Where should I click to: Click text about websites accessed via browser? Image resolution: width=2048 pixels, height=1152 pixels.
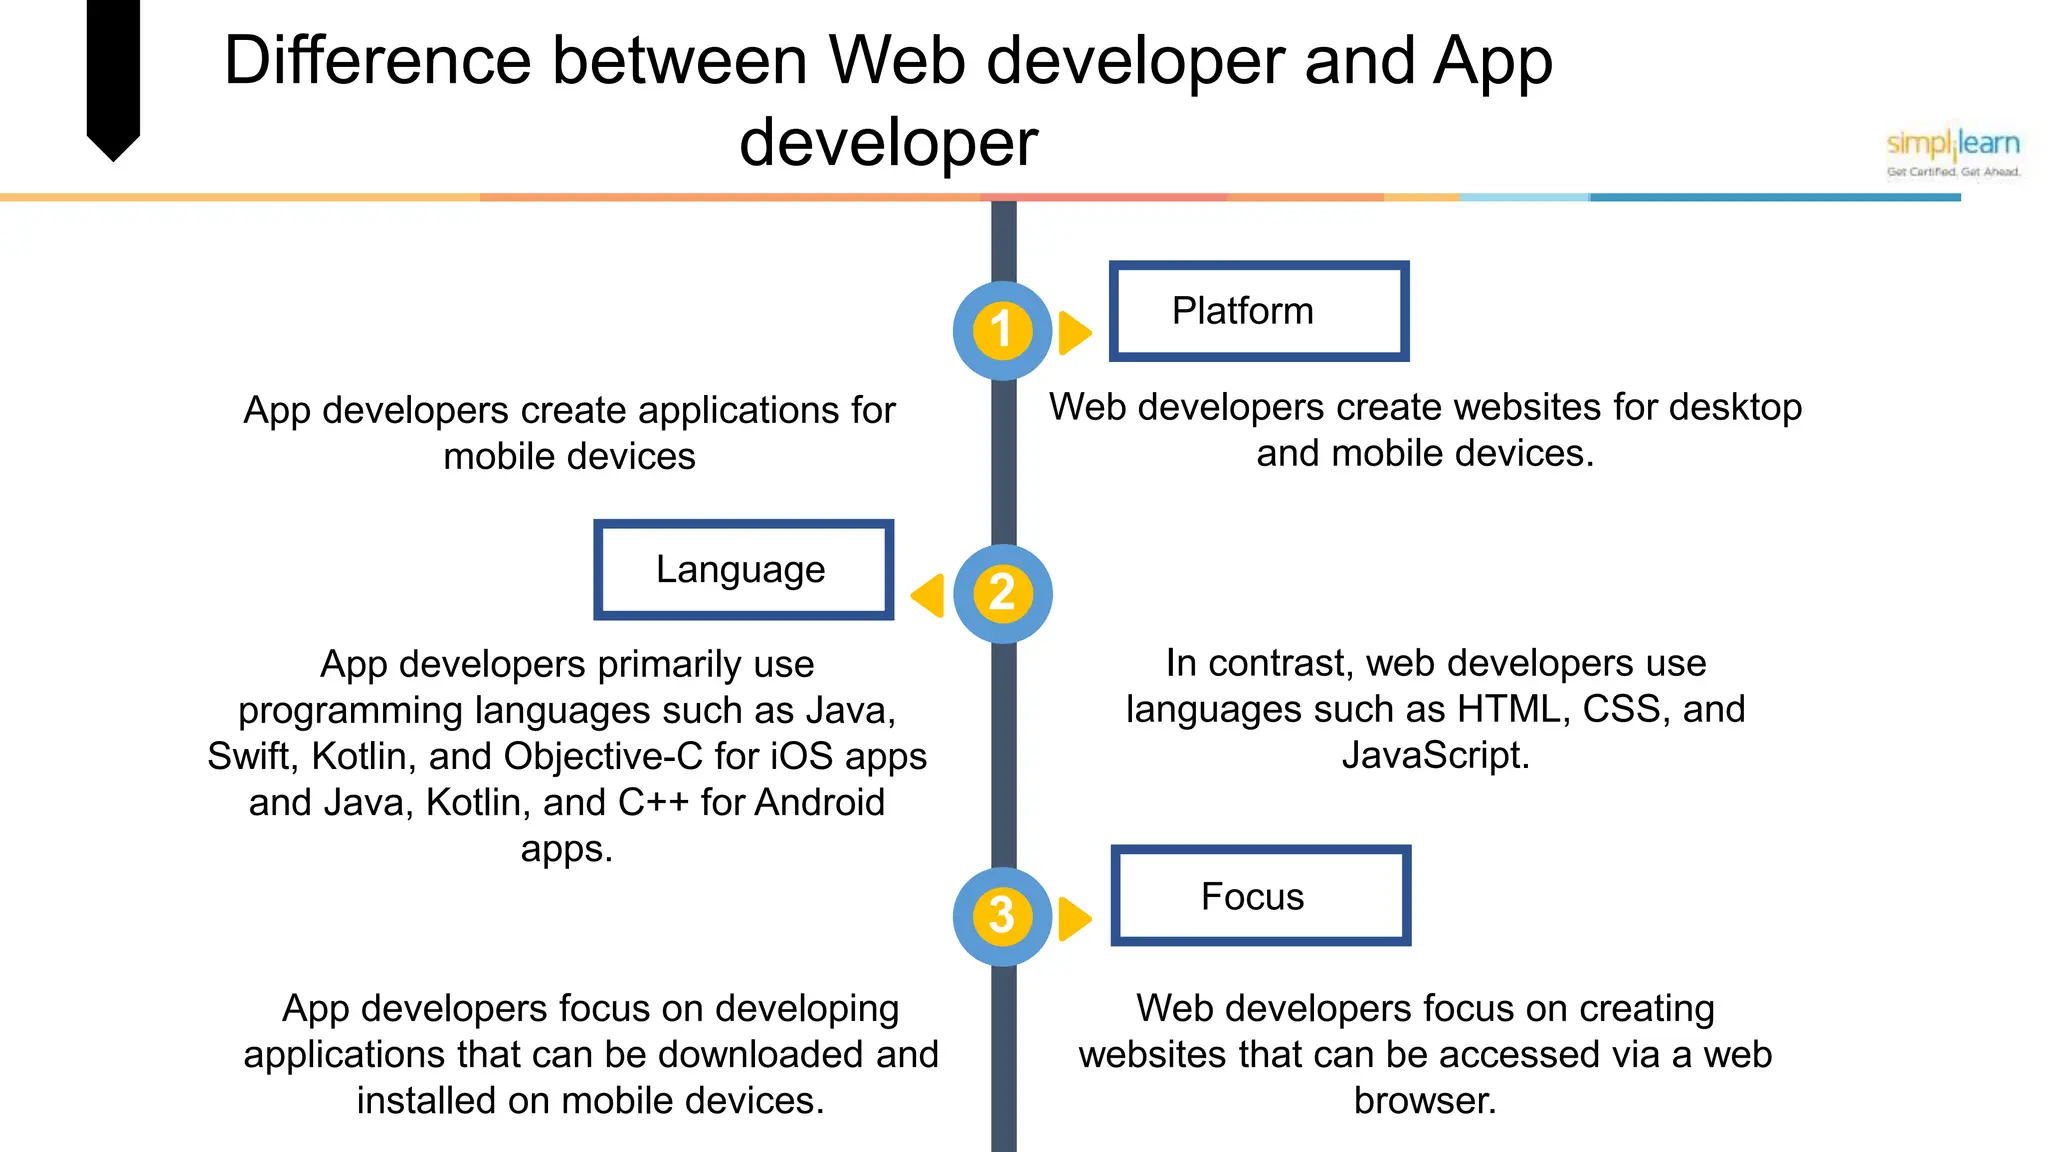[x=1425, y=1054]
